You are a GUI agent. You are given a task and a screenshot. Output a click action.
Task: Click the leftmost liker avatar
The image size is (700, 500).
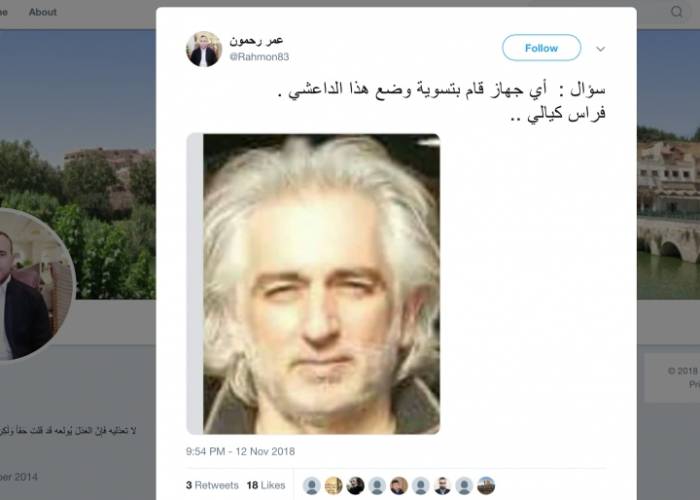(312, 486)
